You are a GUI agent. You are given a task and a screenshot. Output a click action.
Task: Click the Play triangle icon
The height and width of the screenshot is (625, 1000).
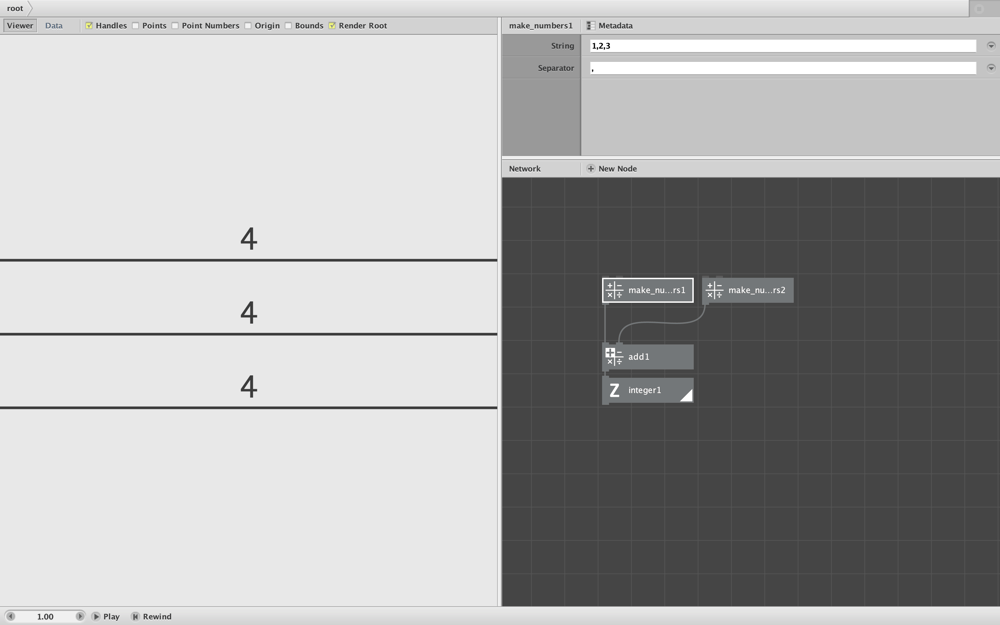pos(96,617)
